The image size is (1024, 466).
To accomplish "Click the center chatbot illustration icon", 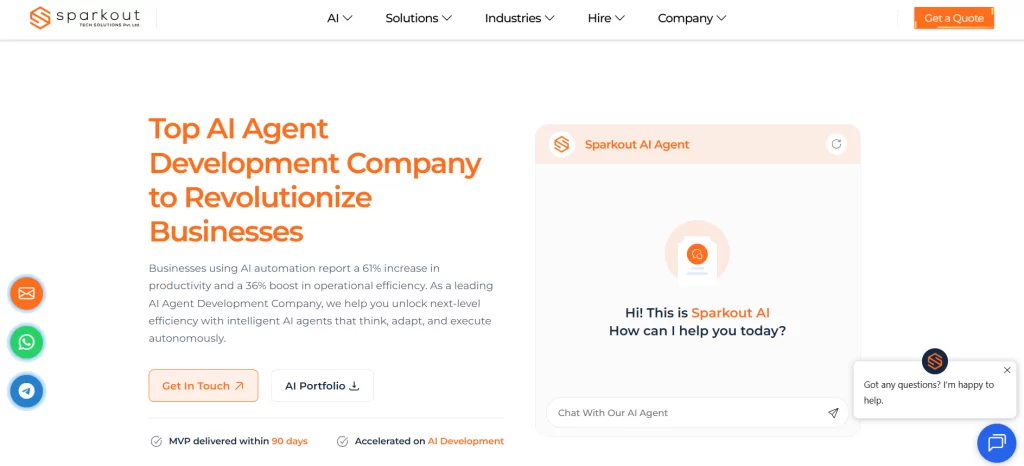I will tap(697, 254).
